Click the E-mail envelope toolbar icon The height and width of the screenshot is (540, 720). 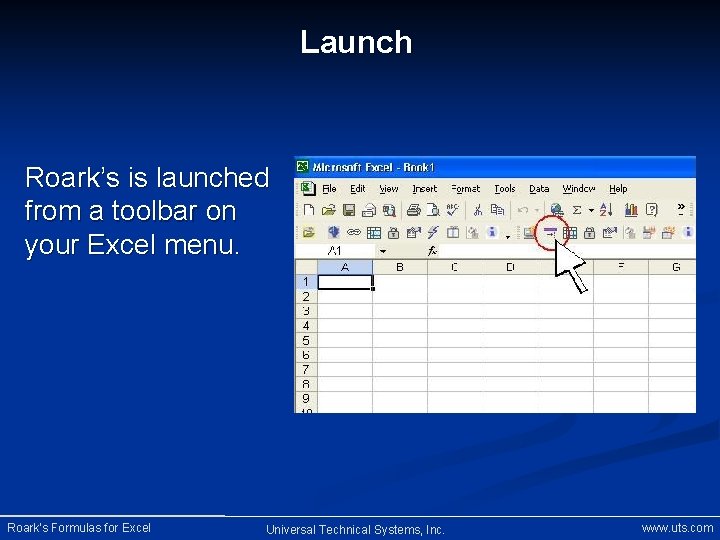click(x=369, y=210)
